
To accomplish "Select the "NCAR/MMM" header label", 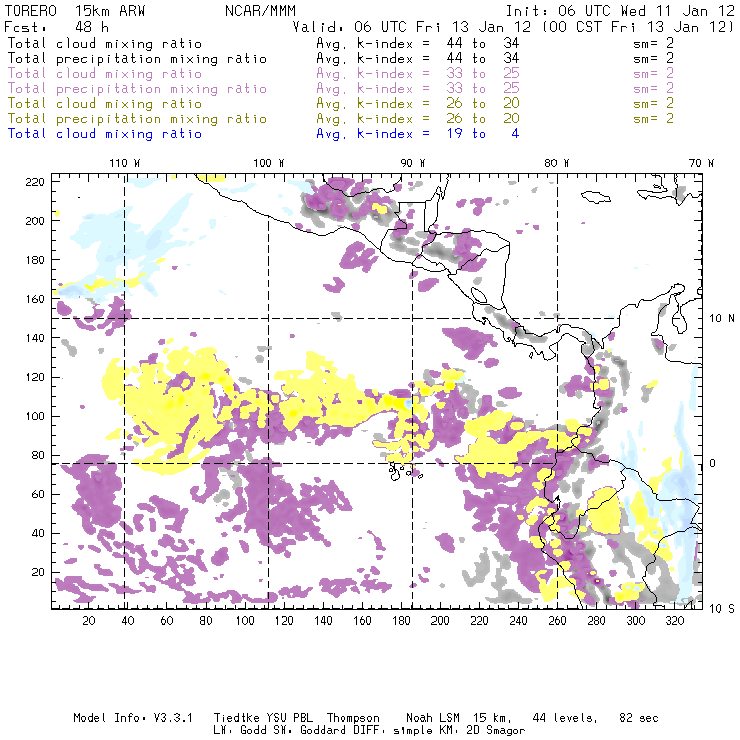I will [x=260, y=11].
